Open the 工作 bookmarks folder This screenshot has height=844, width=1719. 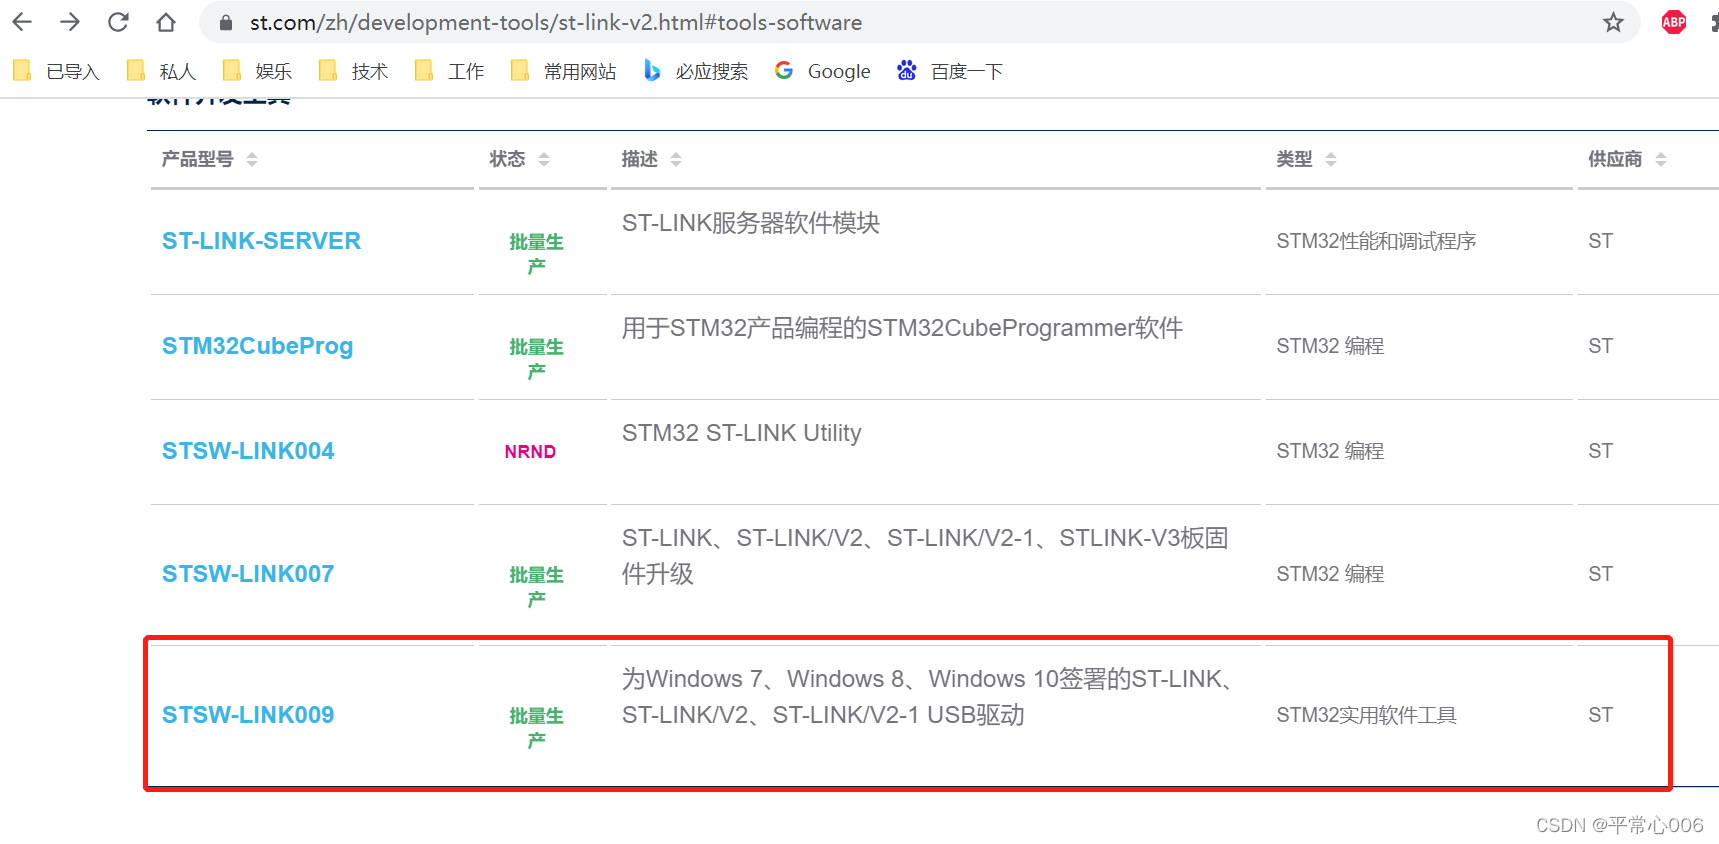click(x=449, y=71)
